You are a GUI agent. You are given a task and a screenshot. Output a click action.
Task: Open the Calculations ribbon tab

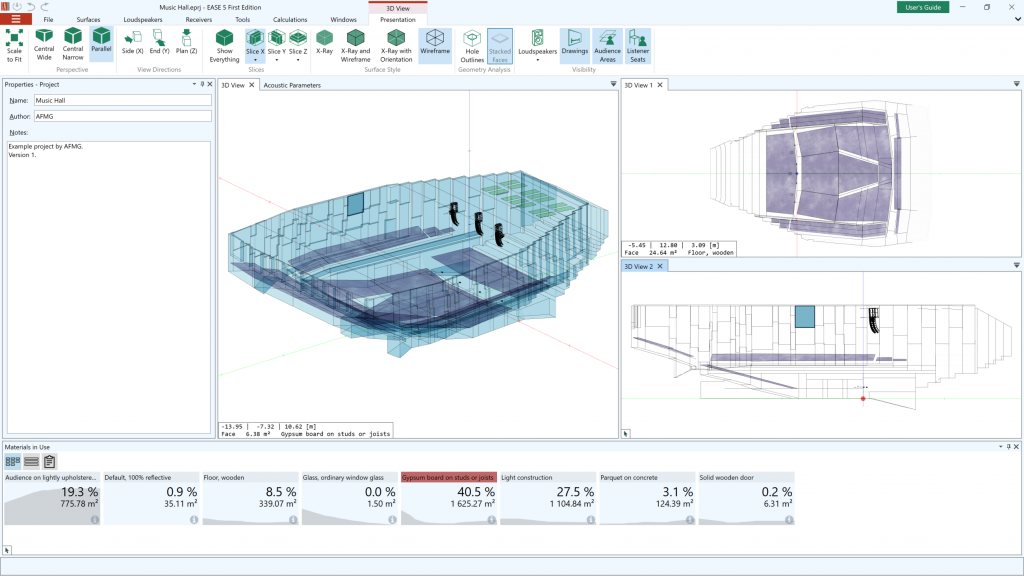[x=290, y=19]
